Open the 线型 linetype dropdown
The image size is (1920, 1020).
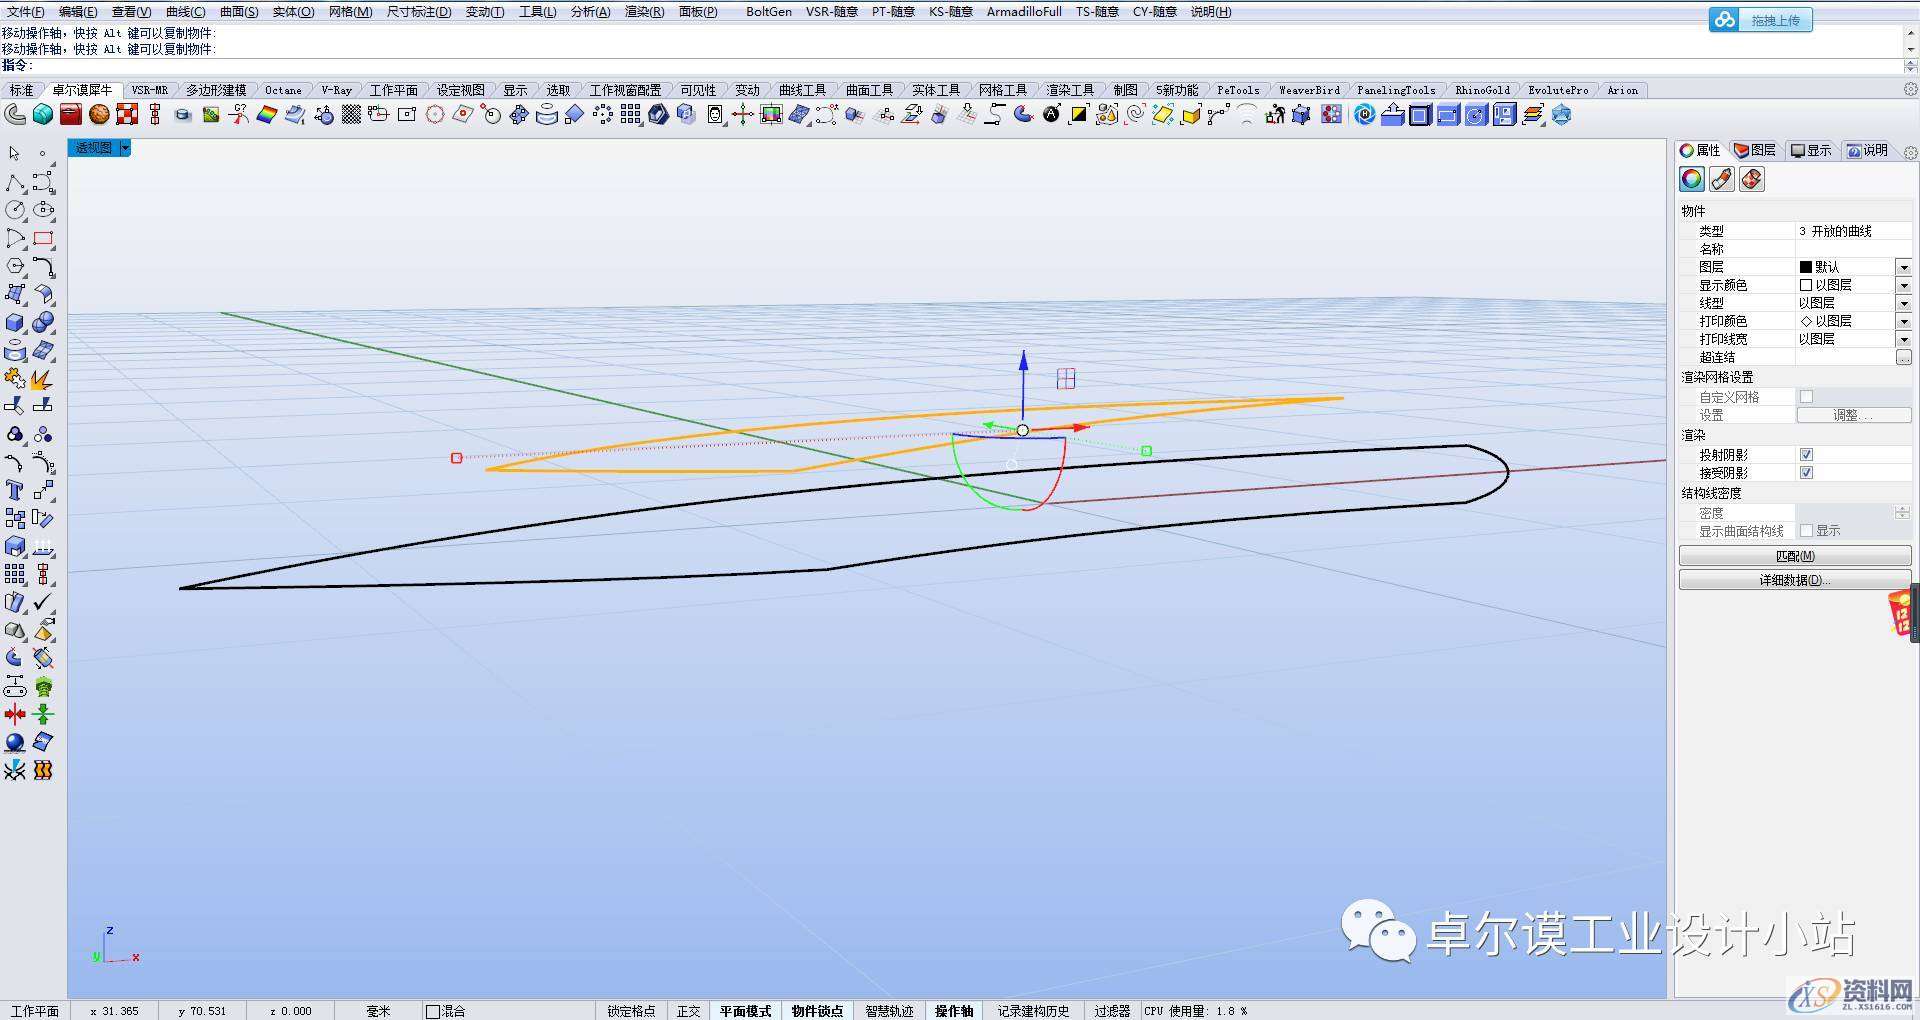coord(1903,303)
